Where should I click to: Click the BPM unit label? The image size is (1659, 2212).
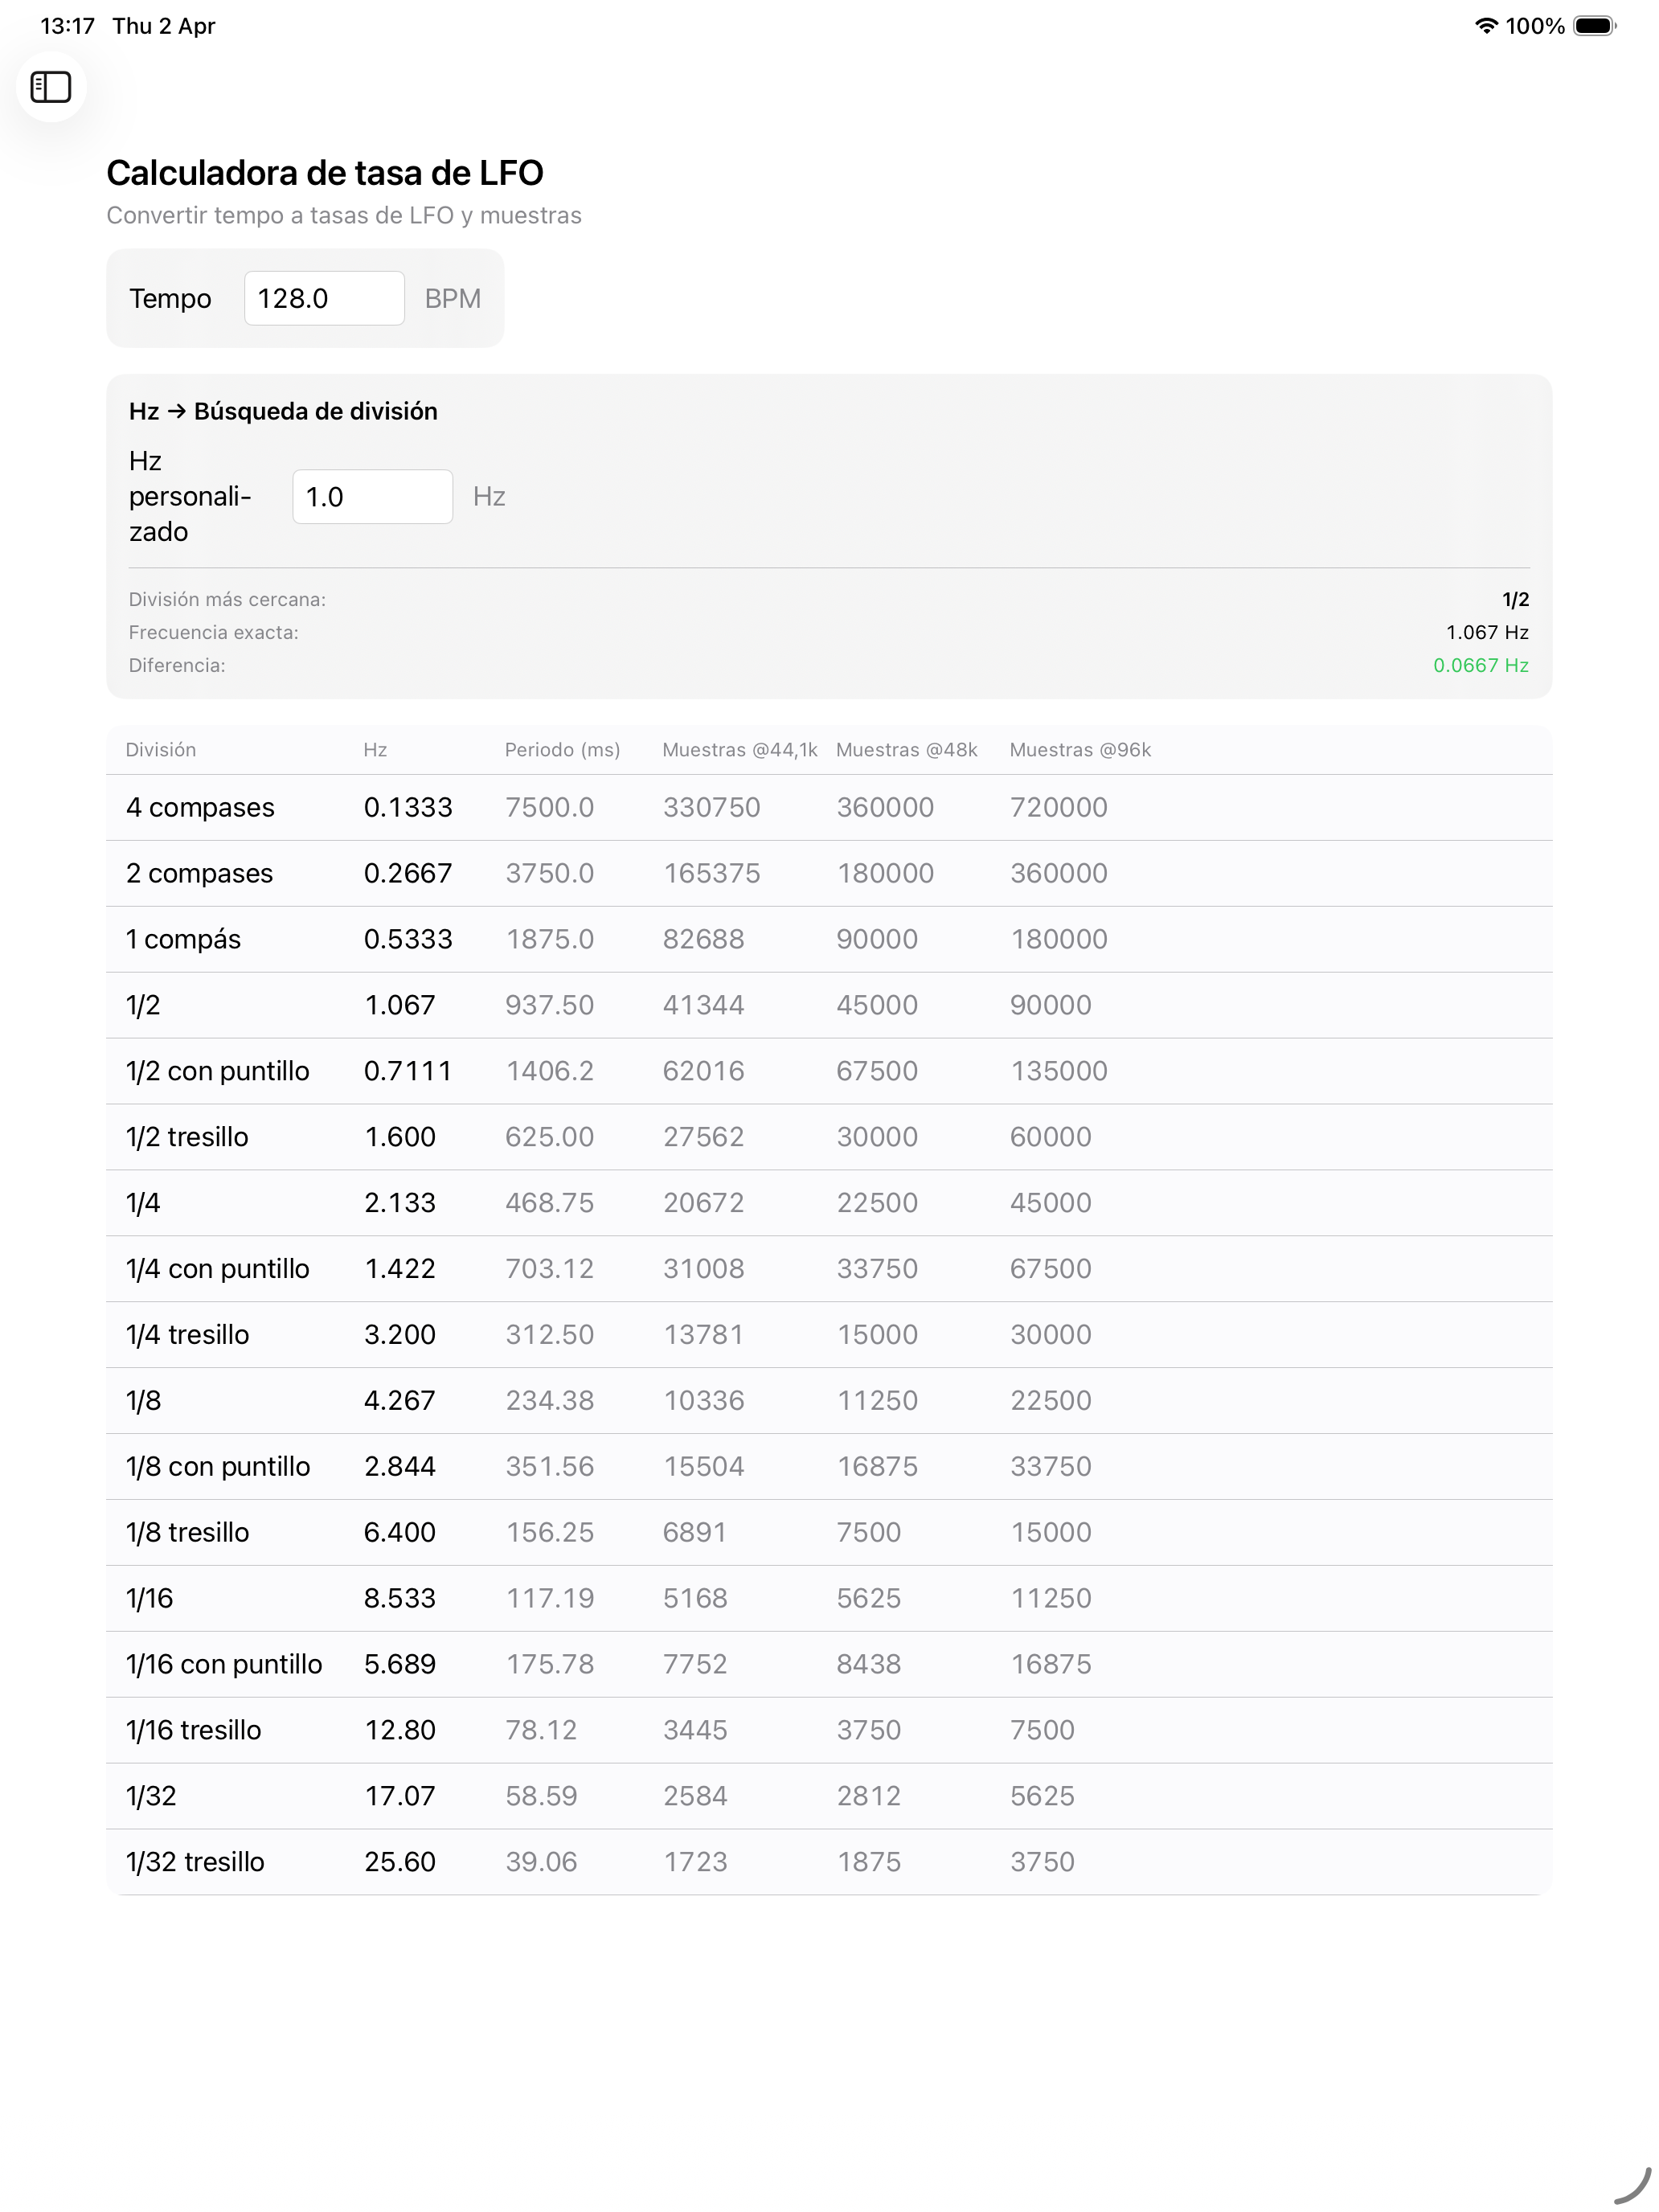[452, 298]
